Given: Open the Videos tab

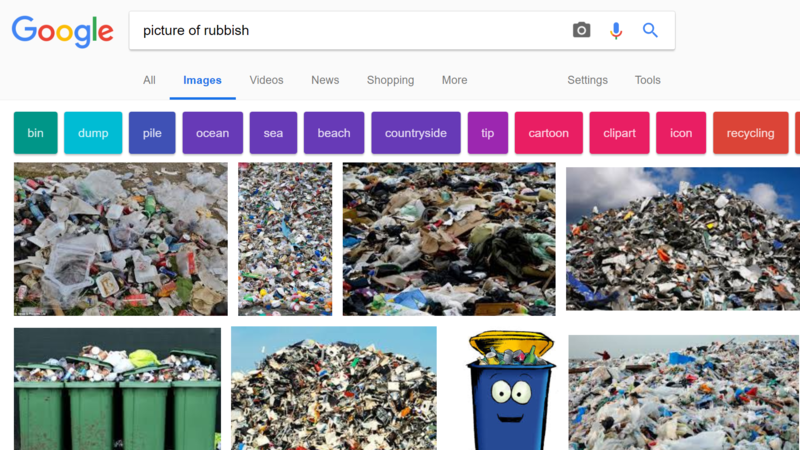Looking at the screenshot, I should pos(266,80).
